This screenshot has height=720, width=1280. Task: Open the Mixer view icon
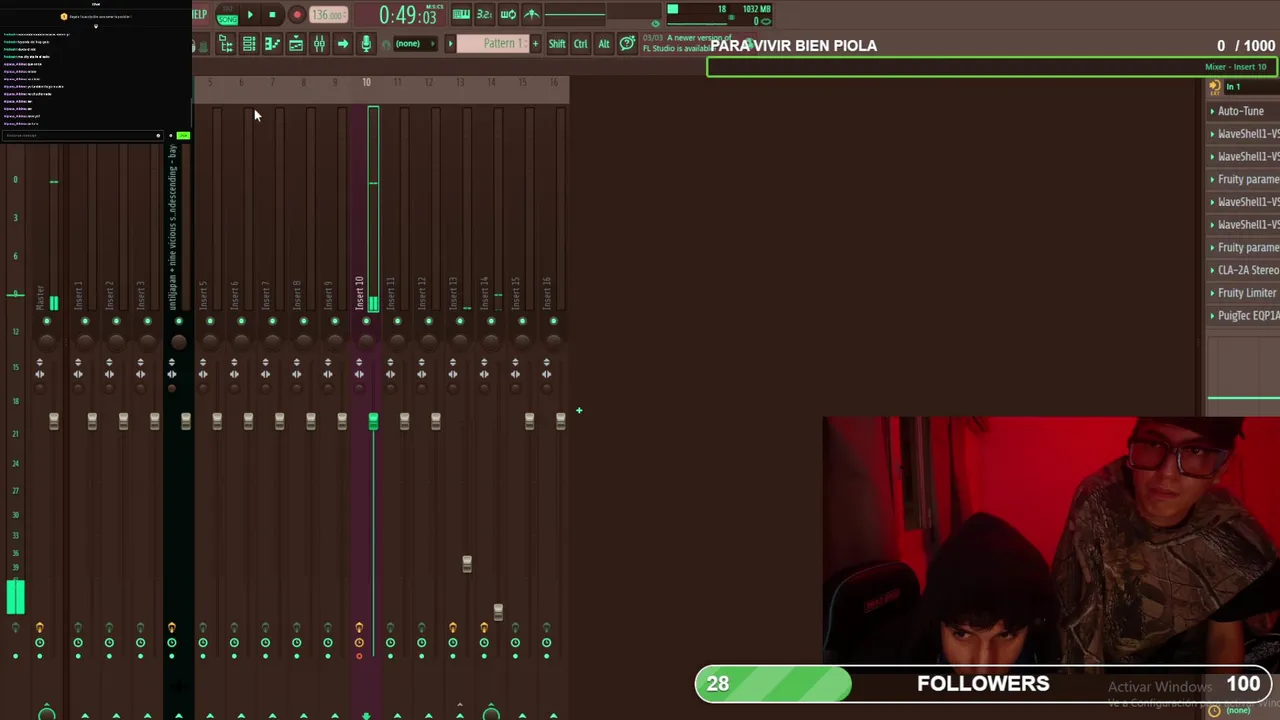coord(319,44)
